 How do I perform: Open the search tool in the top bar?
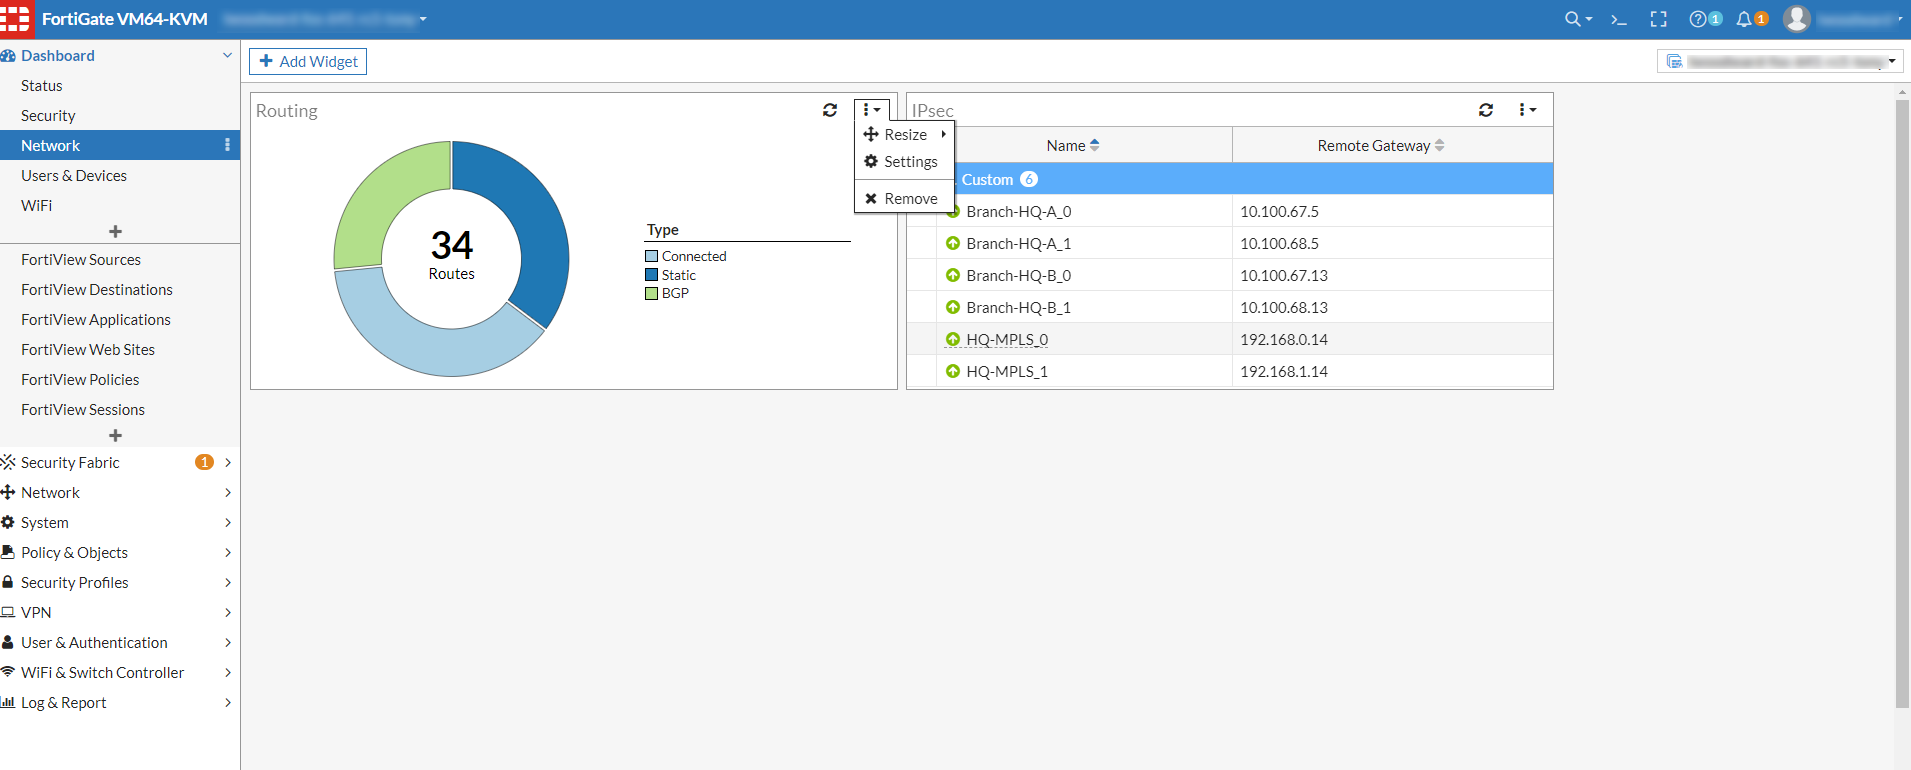click(x=1578, y=19)
